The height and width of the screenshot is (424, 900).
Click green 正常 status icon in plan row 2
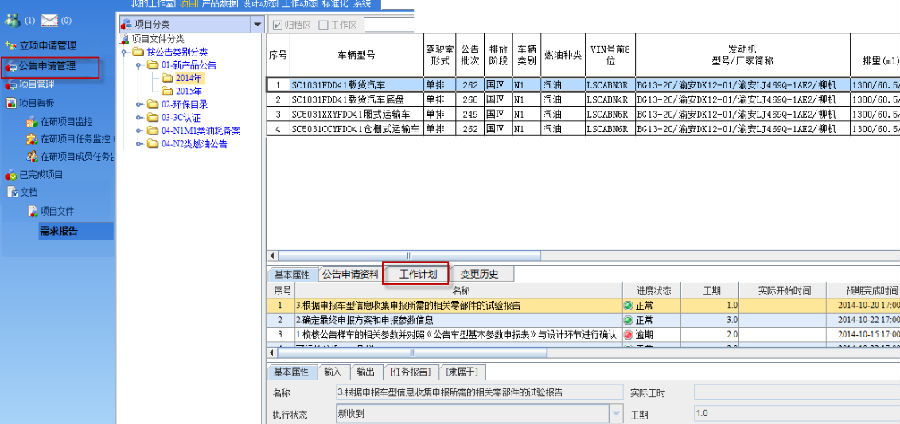click(x=630, y=320)
